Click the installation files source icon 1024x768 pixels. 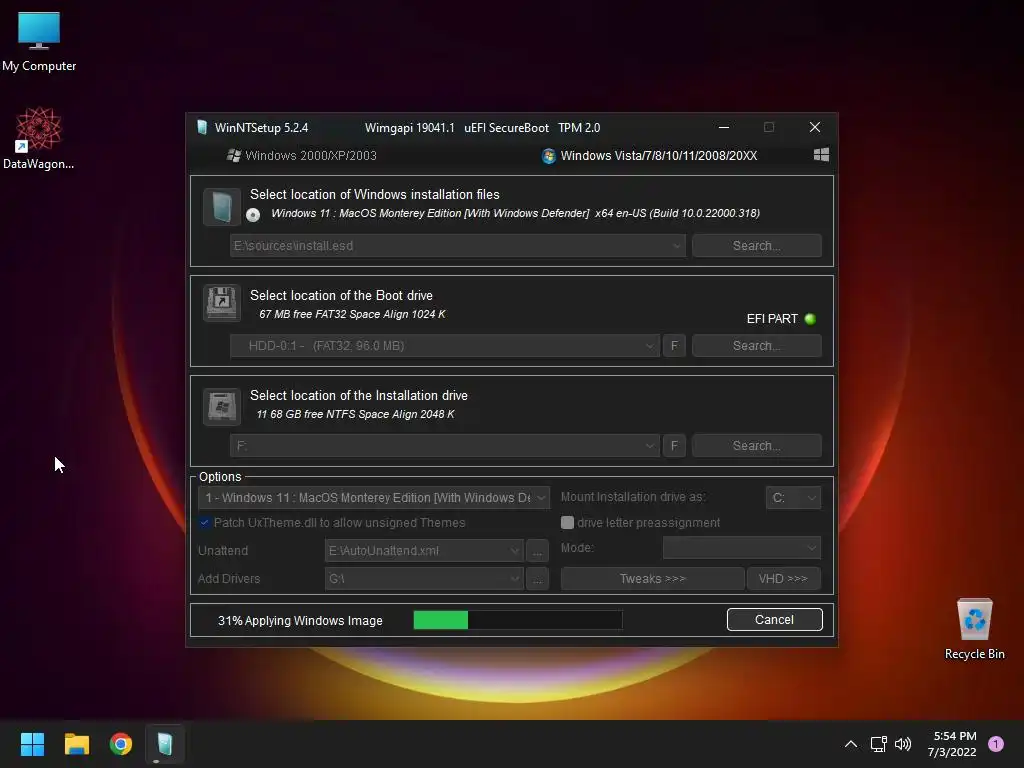pyautogui.click(x=221, y=207)
